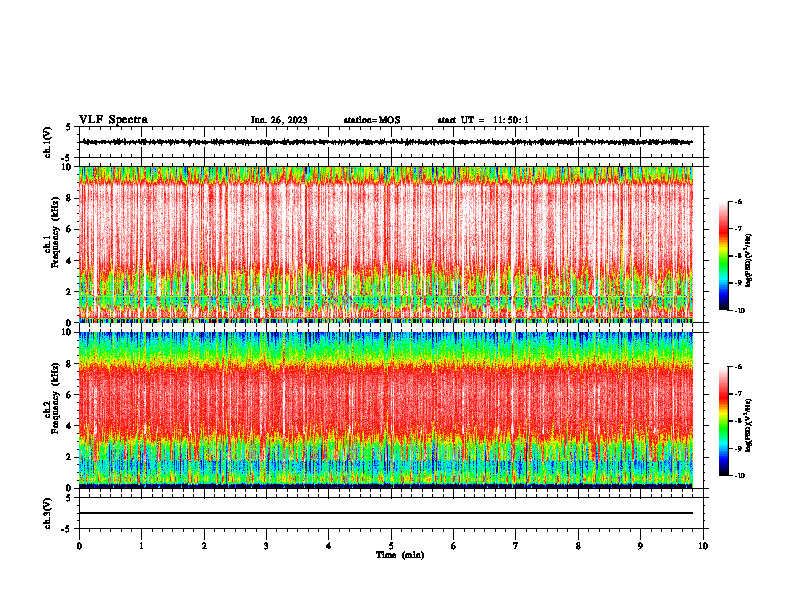Click time axis tick label "1"
The width and height of the screenshot is (792, 612).
(x=141, y=546)
